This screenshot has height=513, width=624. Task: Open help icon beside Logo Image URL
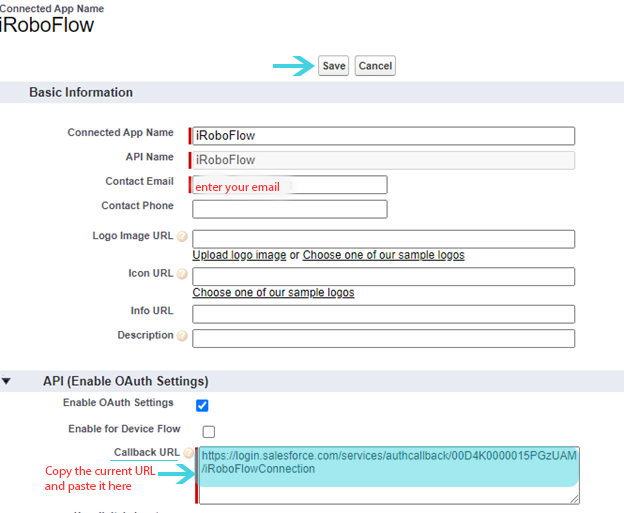(x=182, y=237)
